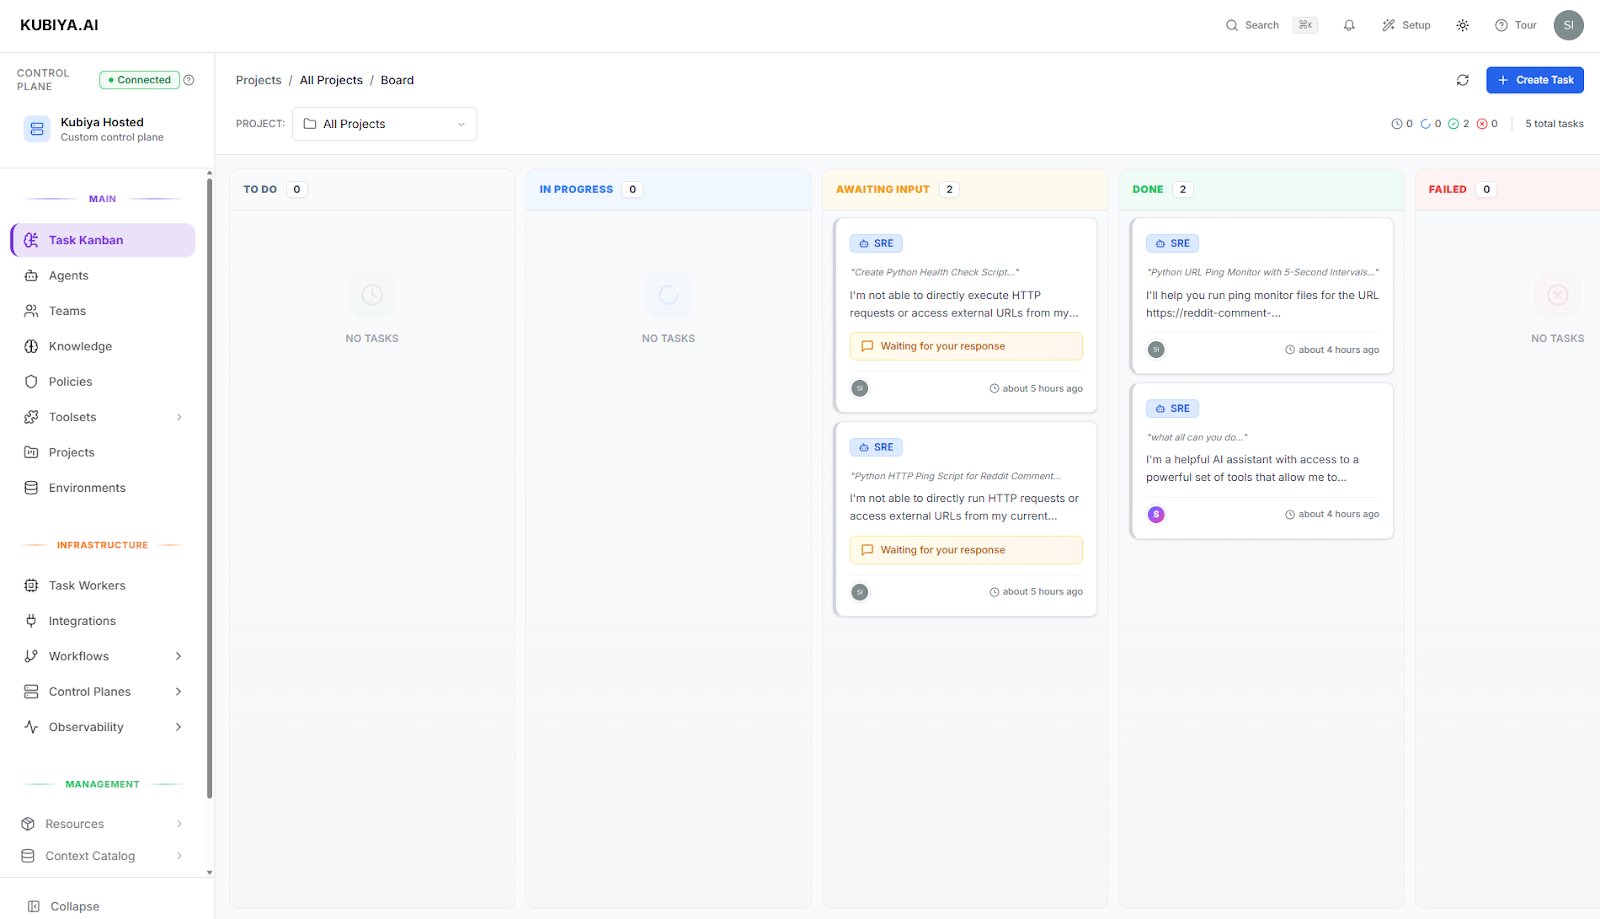The image size is (1600, 919).
Task: Open the Create Python Health Check Script card
Action: 966,315
